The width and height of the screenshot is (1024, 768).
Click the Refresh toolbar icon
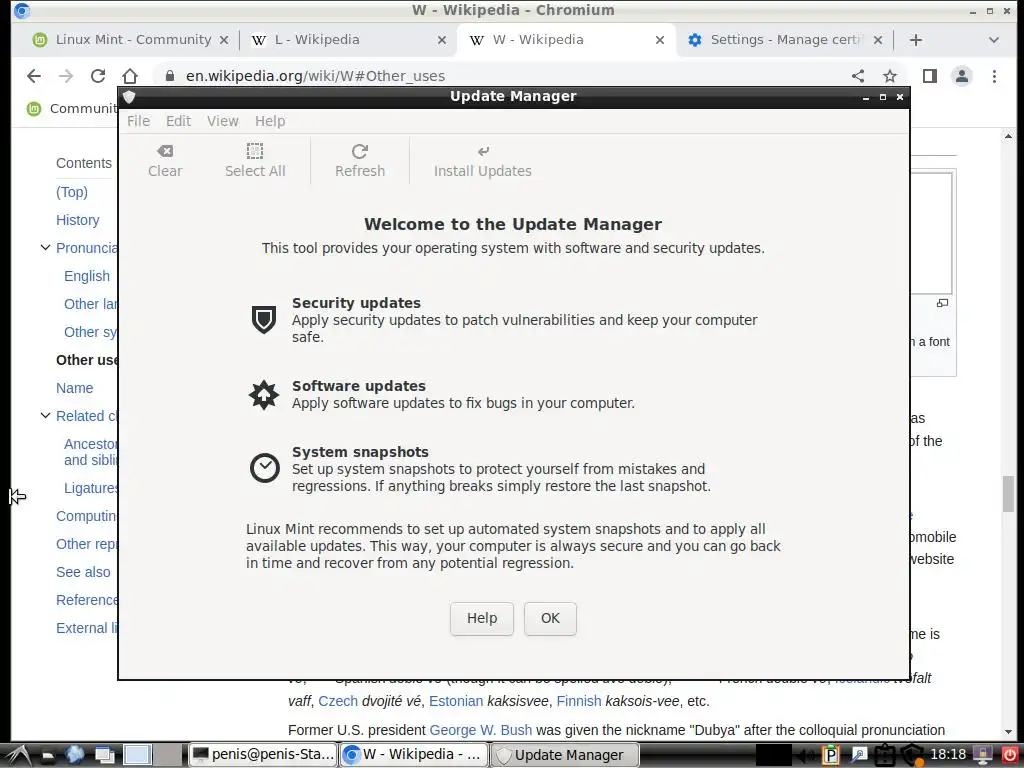360,152
